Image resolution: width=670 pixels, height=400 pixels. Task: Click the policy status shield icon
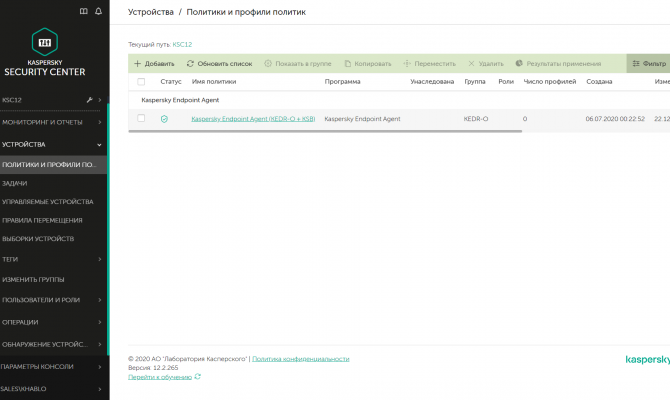pos(164,119)
